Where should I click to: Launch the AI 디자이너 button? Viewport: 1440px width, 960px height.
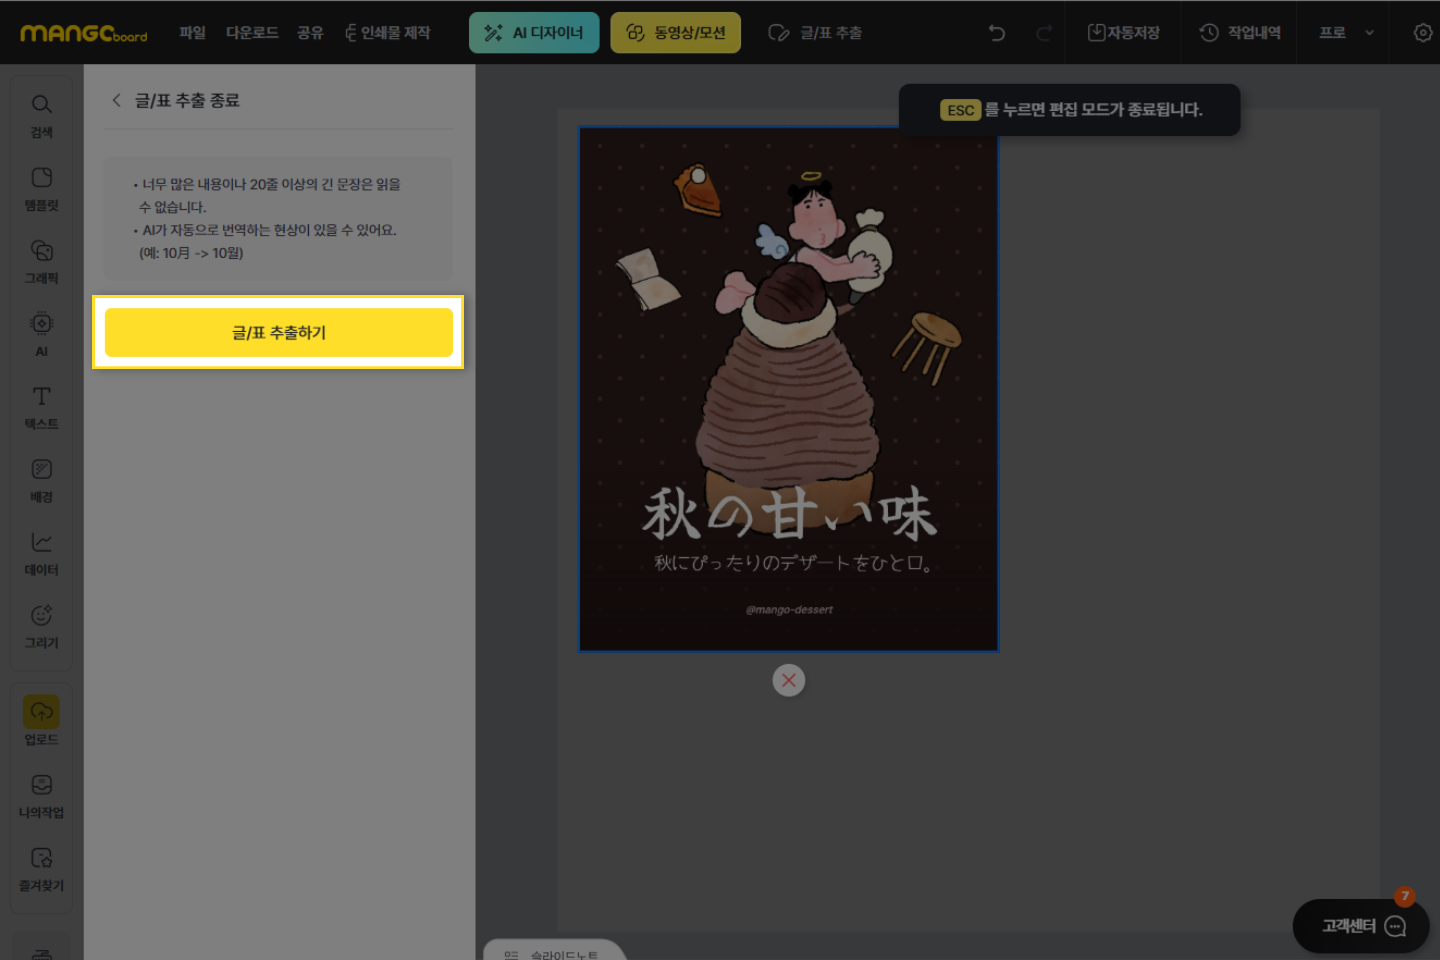(x=534, y=33)
